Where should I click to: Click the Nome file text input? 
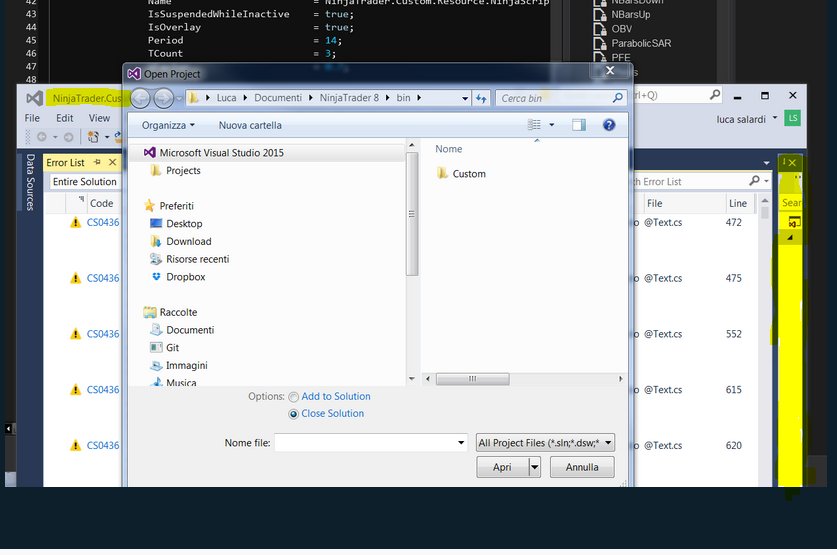pos(365,443)
